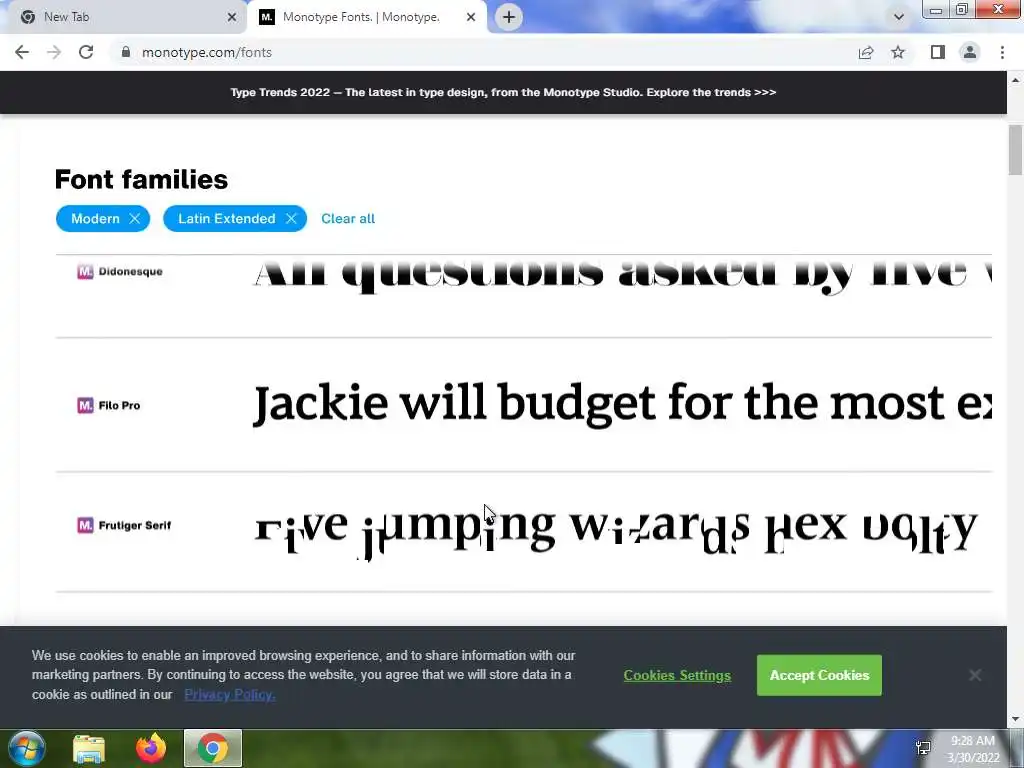The height and width of the screenshot is (768, 1024).
Task: Click the scrollbar up arrow
Action: pos(1015,80)
